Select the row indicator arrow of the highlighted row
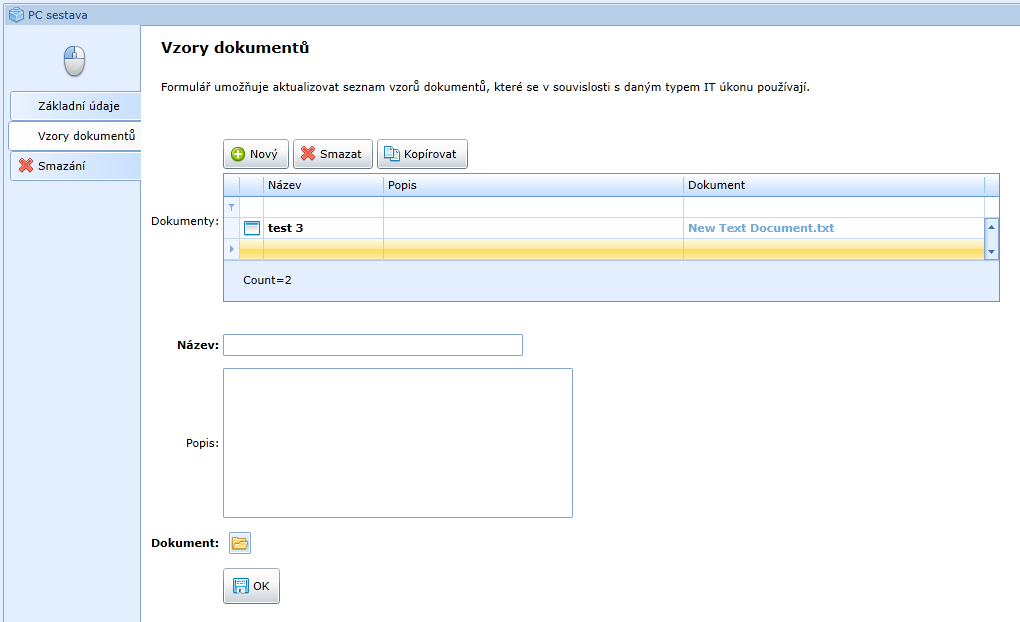 [232, 248]
